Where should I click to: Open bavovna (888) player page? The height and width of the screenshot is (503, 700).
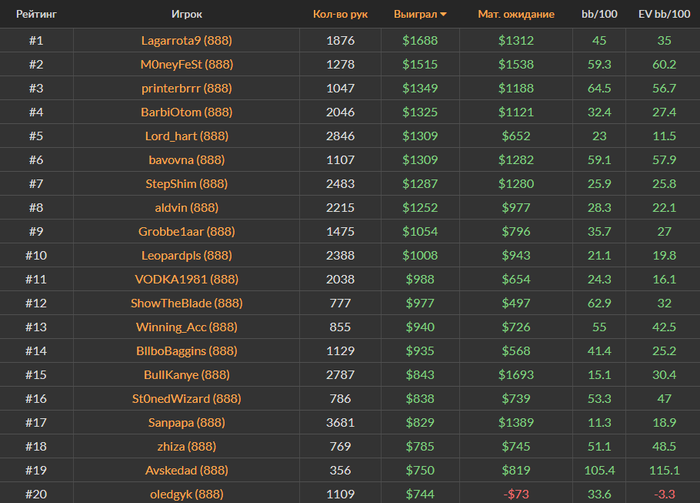coord(187,160)
